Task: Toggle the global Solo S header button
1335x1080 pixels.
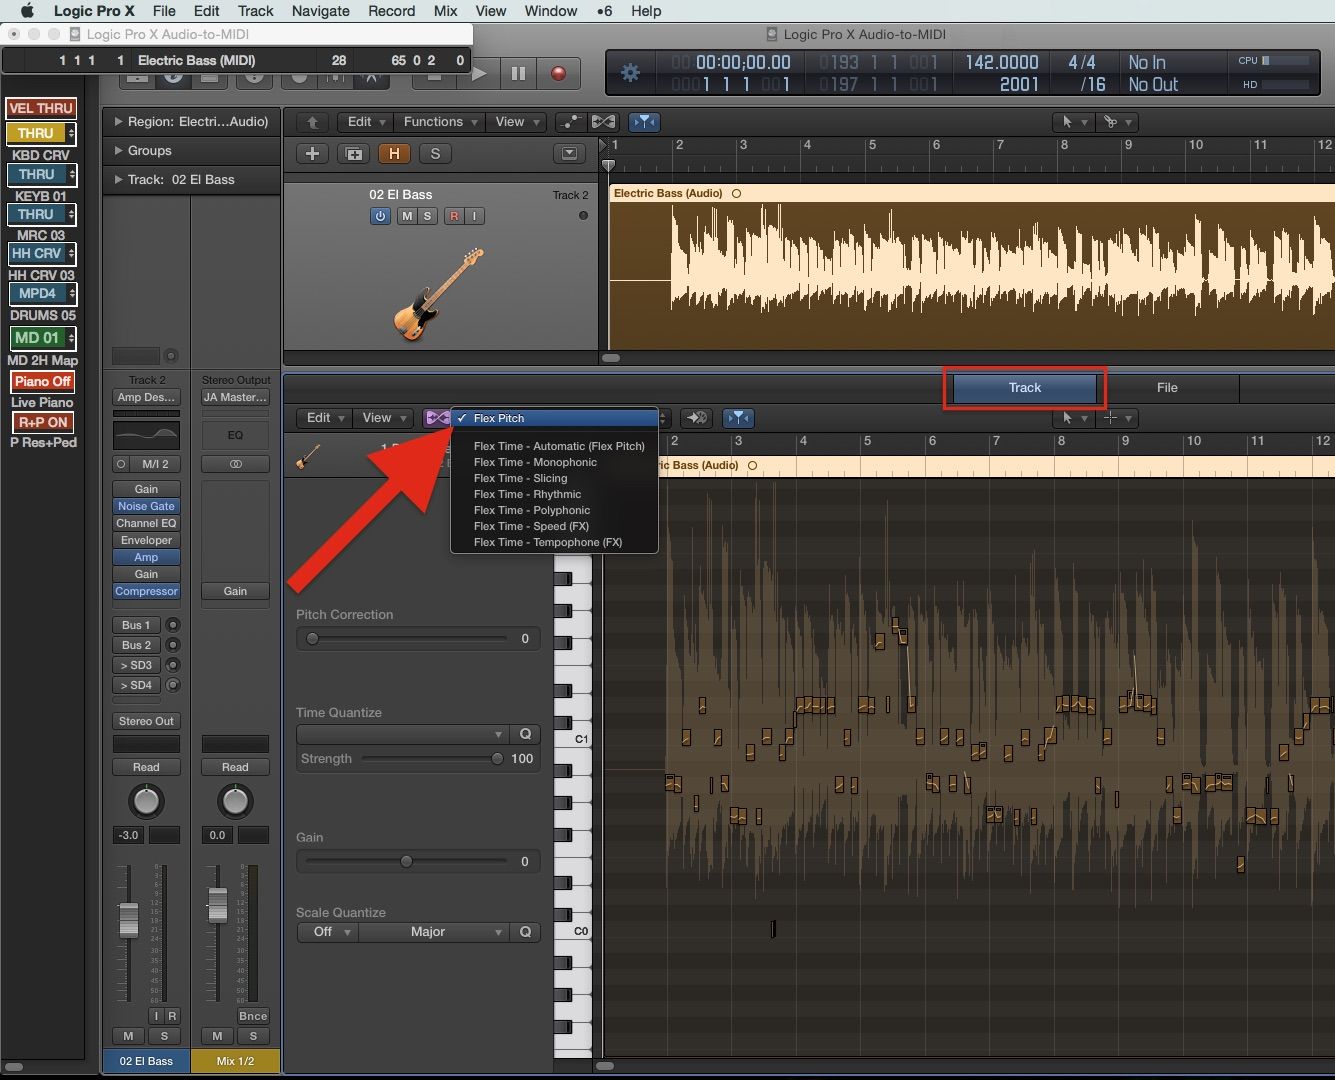Action: pyautogui.click(x=434, y=154)
